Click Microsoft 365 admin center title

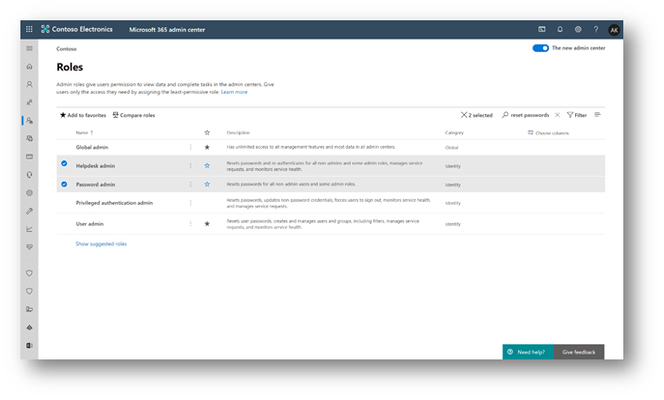pyautogui.click(x=167, y=30)
